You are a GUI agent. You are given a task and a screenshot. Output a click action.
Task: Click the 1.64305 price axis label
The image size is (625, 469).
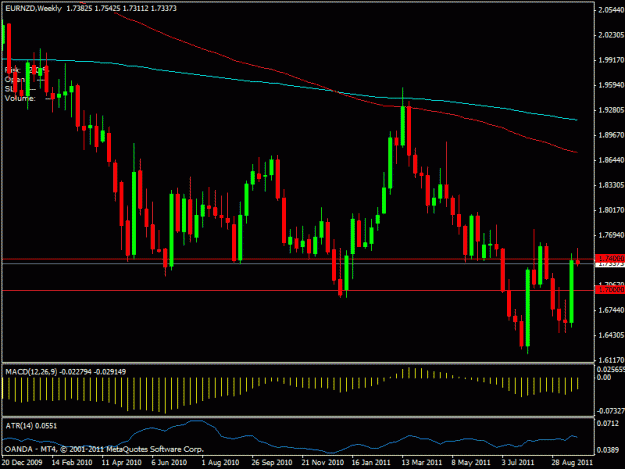point(611,335)
